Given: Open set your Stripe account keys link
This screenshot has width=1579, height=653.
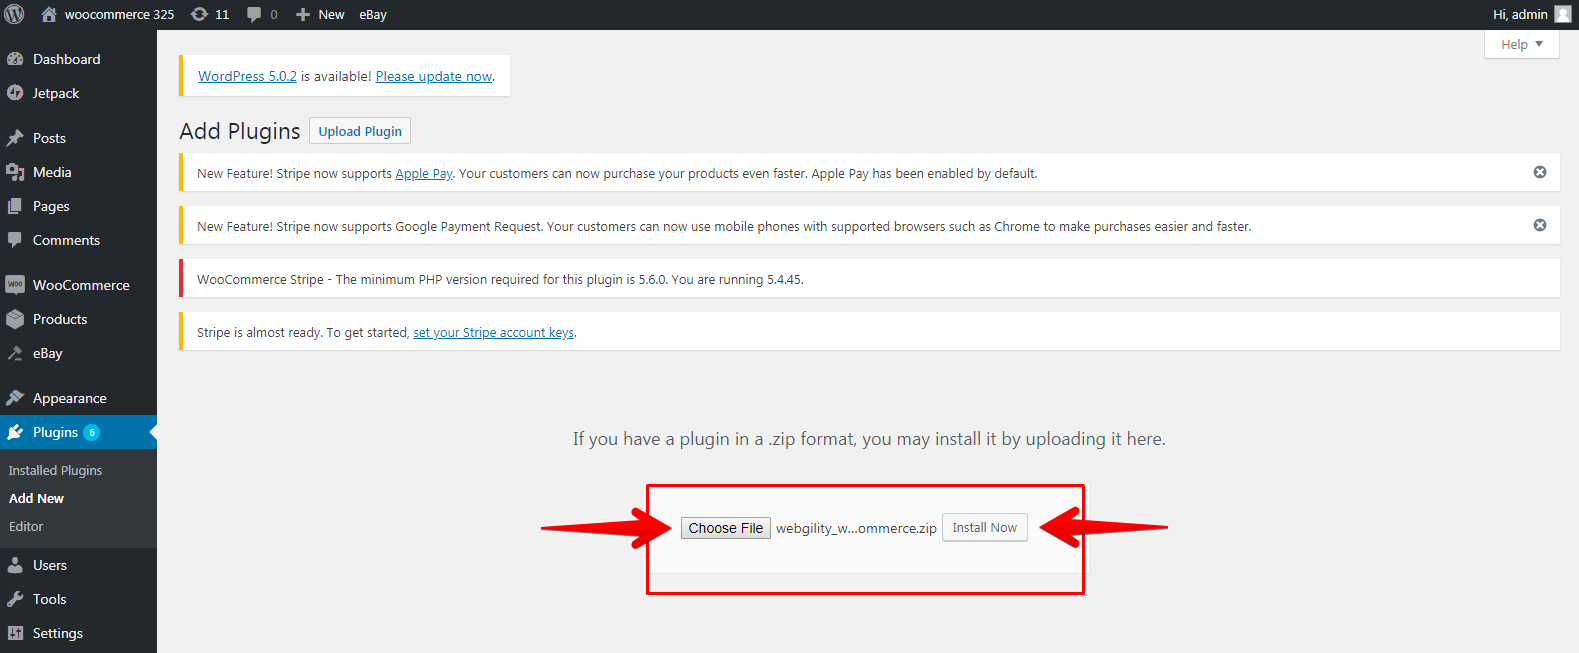Looking at the screenshot, I should [x=493, y=333].
